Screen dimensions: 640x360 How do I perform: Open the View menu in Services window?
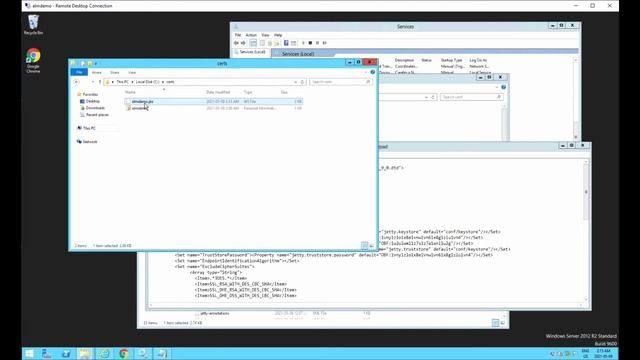point(265,35)
